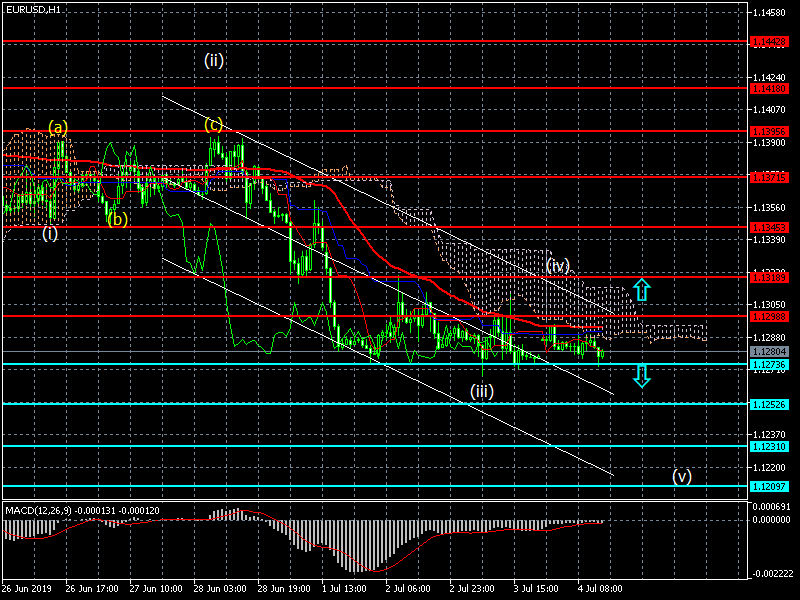The height and width of the screenshot is (600, 800).
Task: Select the red 1.14428 price level label
Action: [x=769, y=42]
